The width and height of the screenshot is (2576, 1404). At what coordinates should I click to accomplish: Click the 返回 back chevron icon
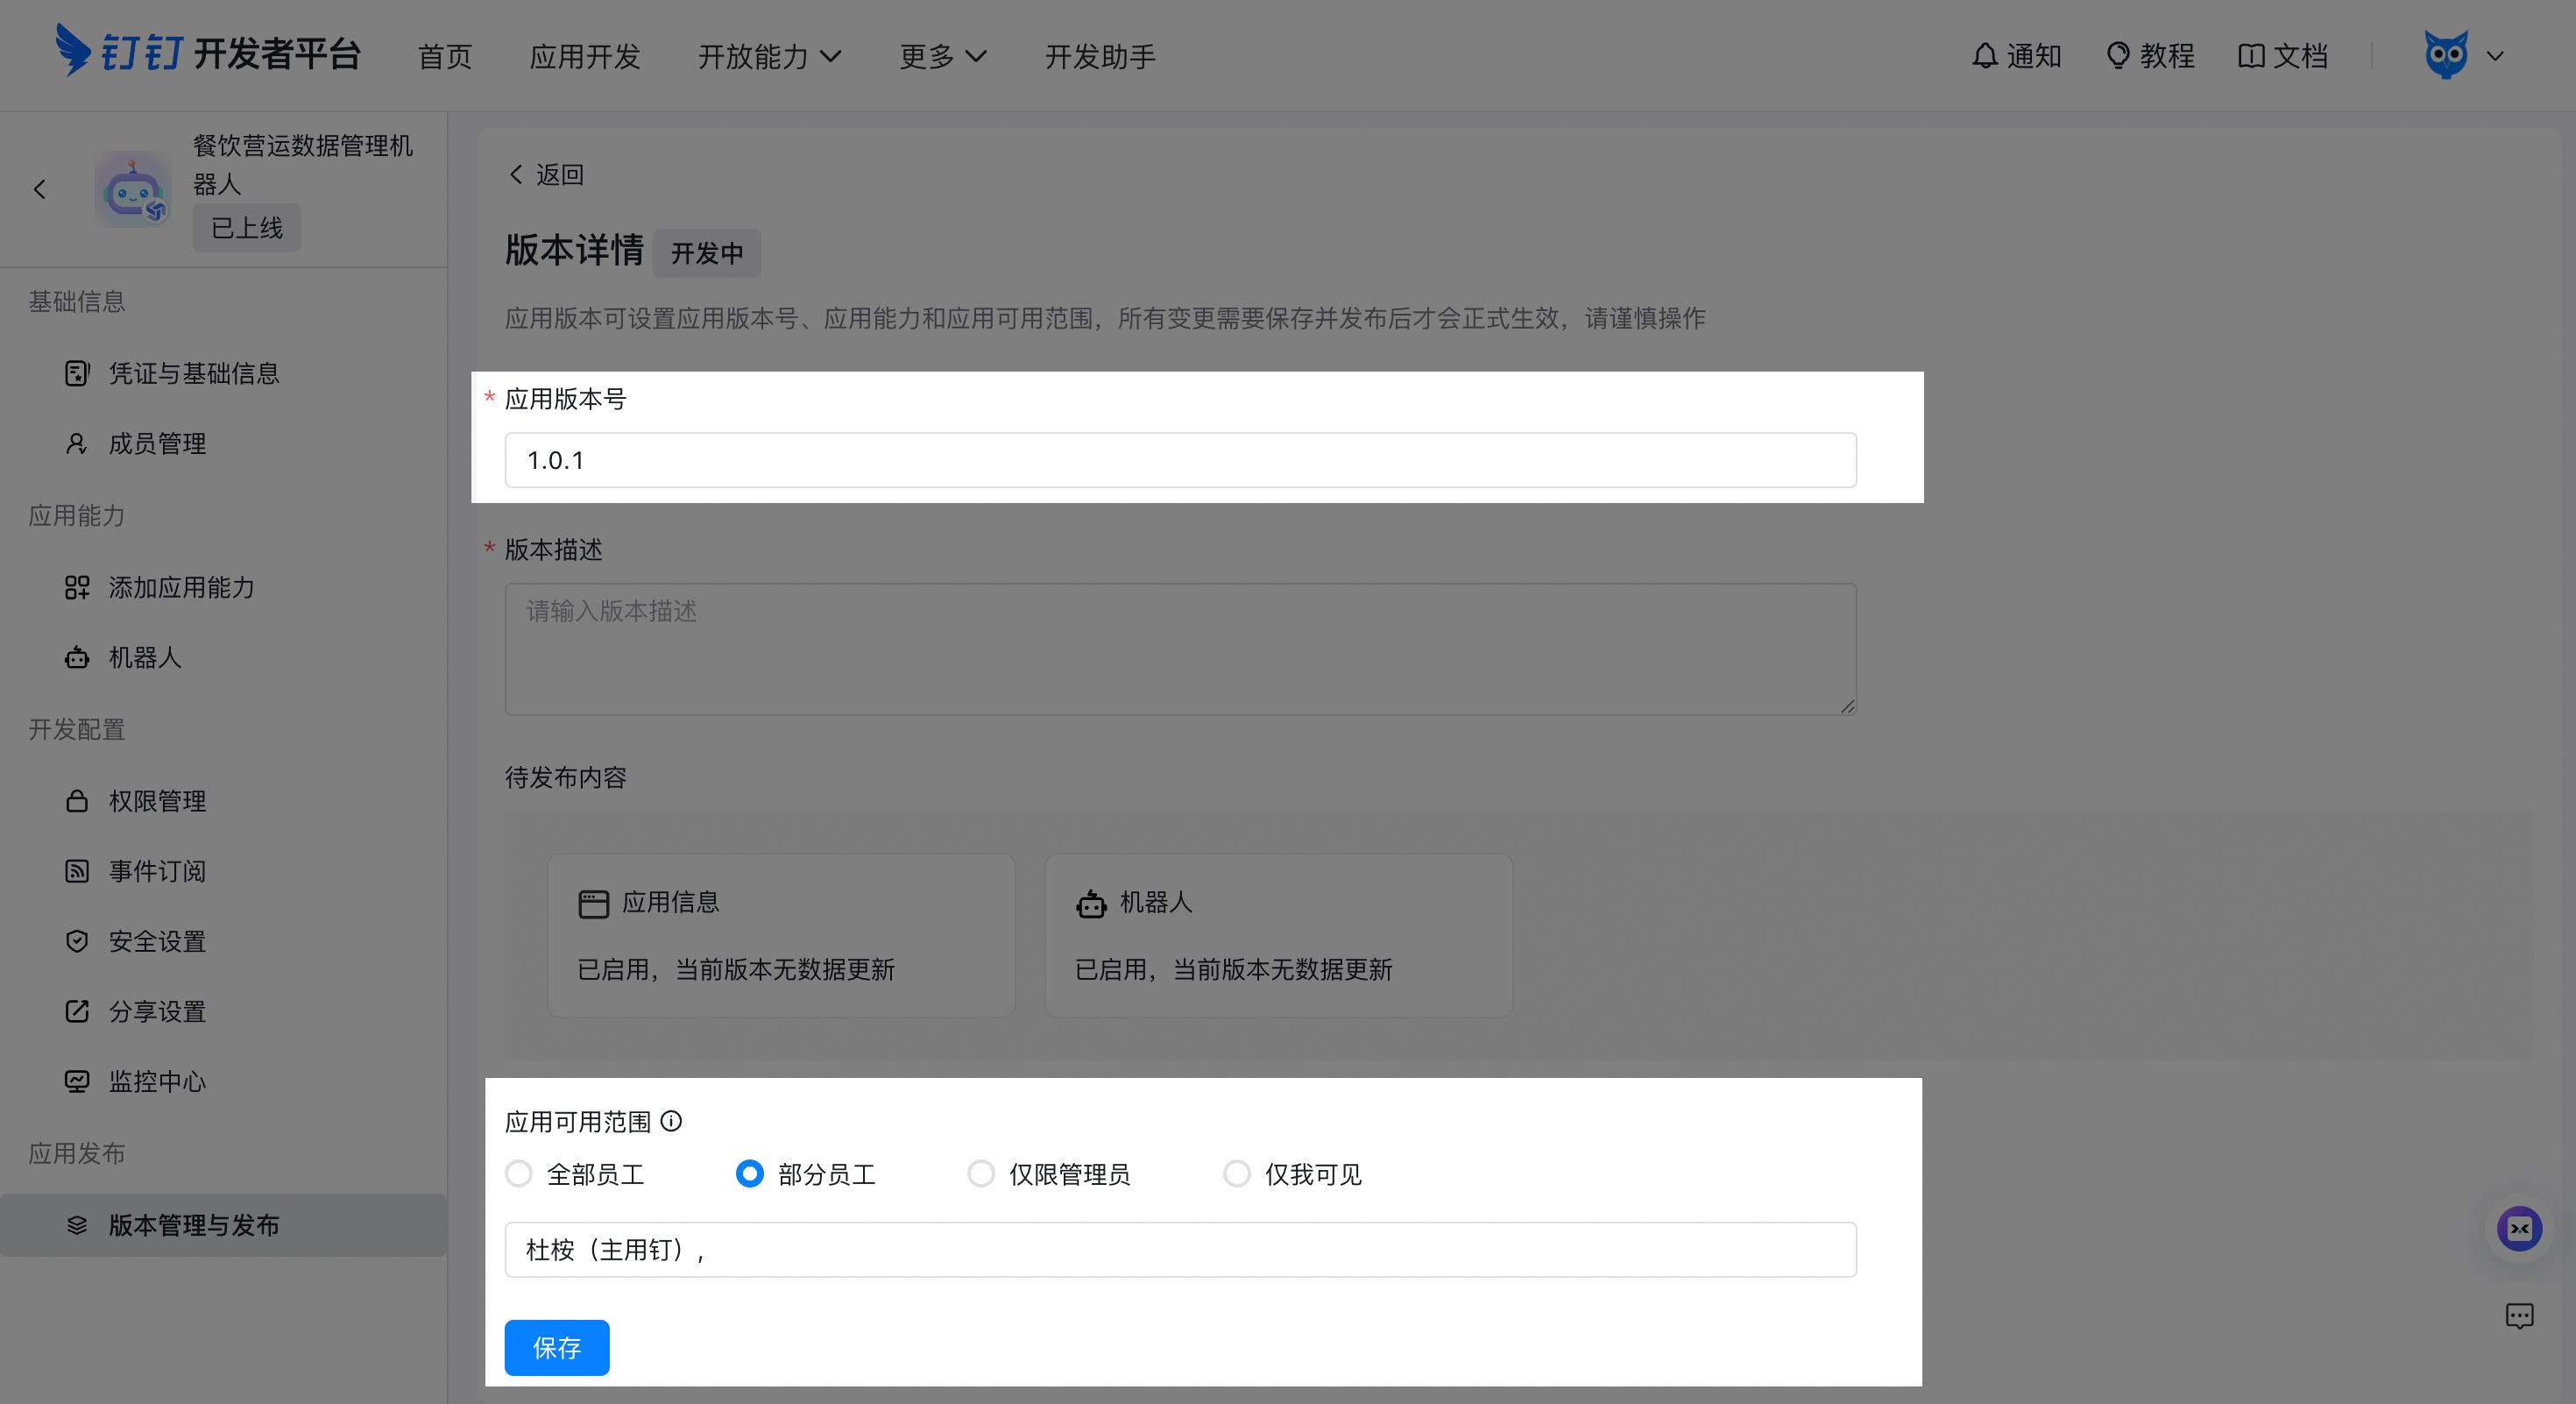(516, 174)
